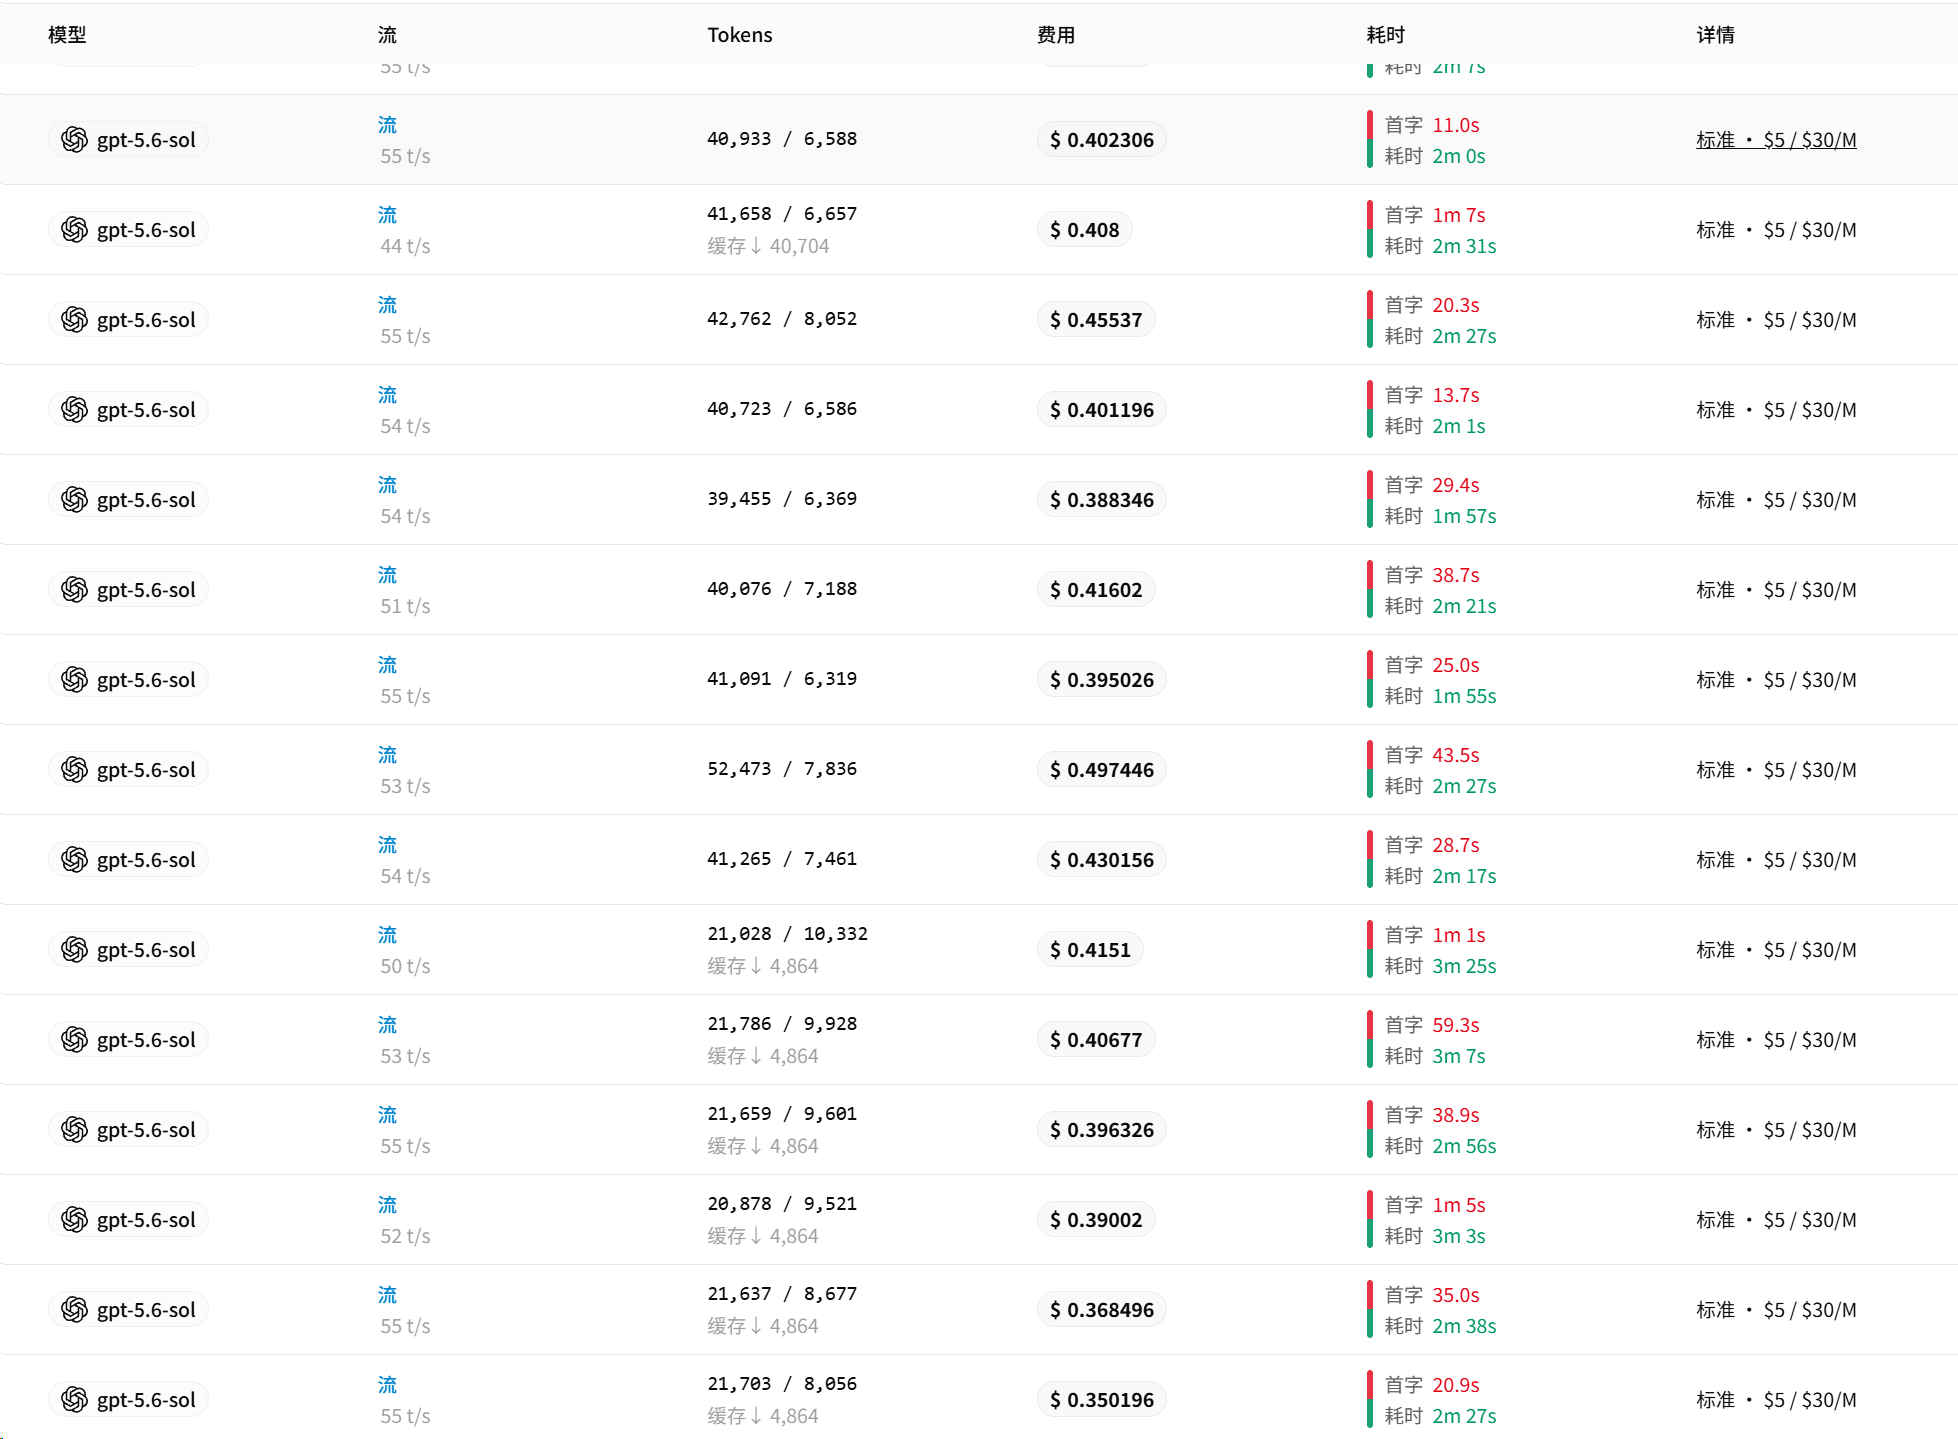Click the OpenAI logo in the $0.430156 row
This screenshot has width=1958, height=1439.
(74, 860)
